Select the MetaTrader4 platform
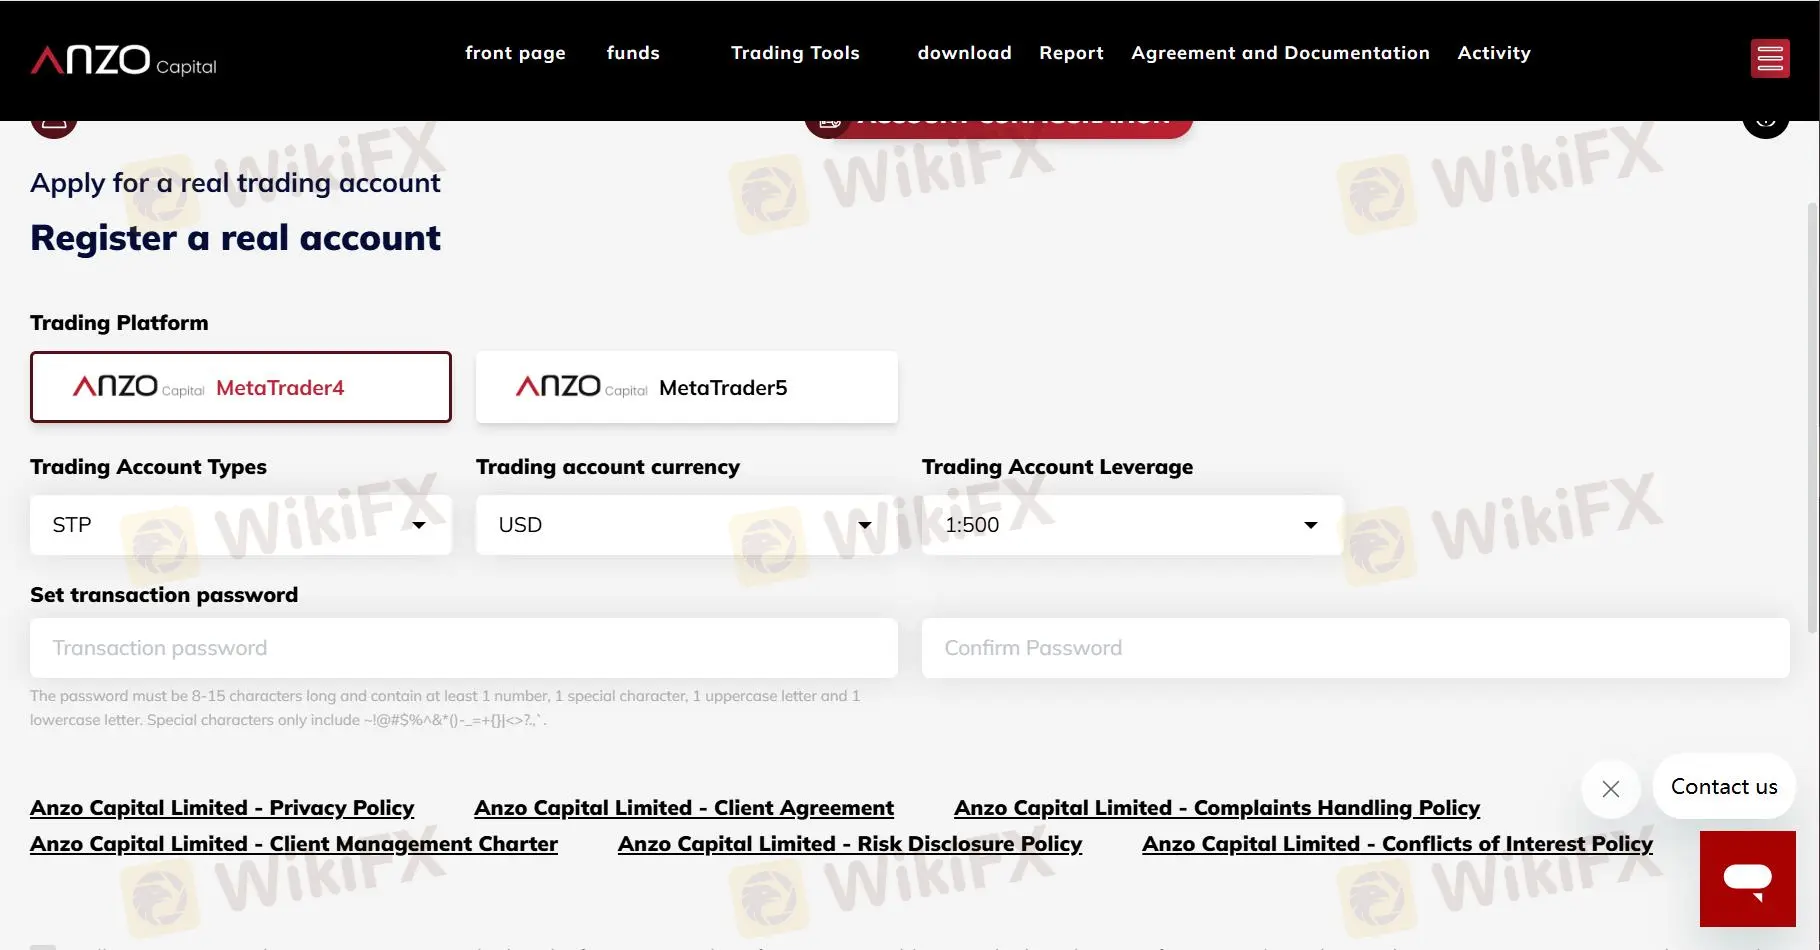 241,387
